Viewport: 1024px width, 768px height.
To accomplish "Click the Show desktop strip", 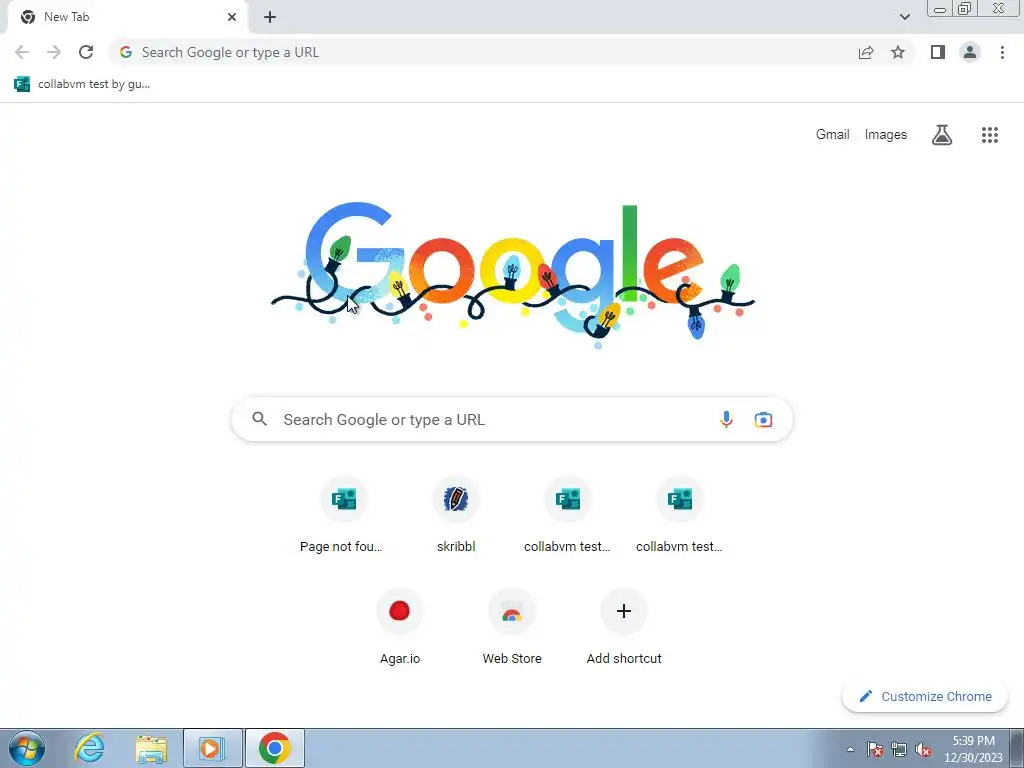I will pos(1017,748).
